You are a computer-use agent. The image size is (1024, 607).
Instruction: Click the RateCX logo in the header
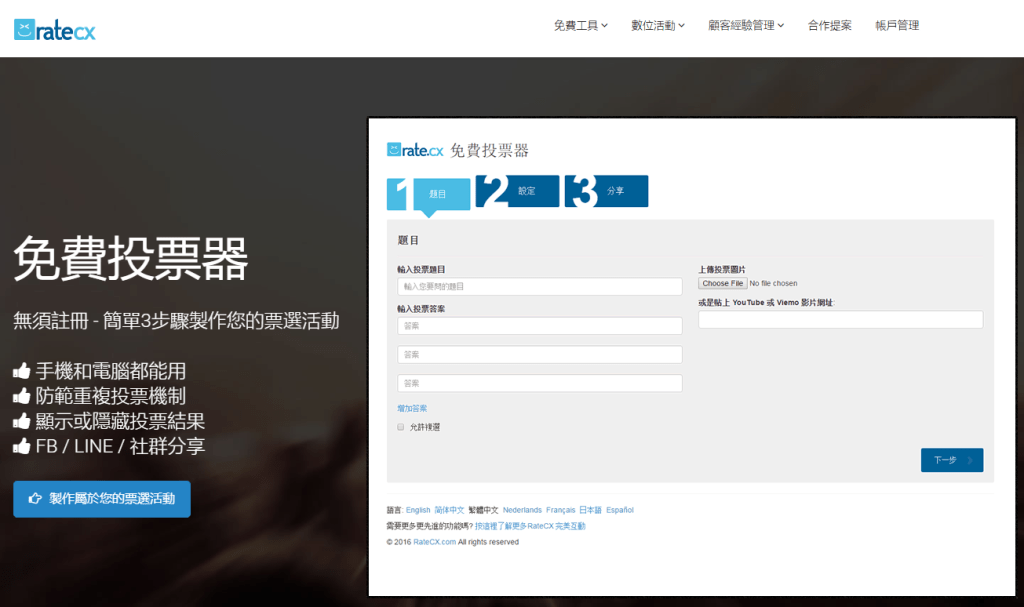[x=55, y=29]
